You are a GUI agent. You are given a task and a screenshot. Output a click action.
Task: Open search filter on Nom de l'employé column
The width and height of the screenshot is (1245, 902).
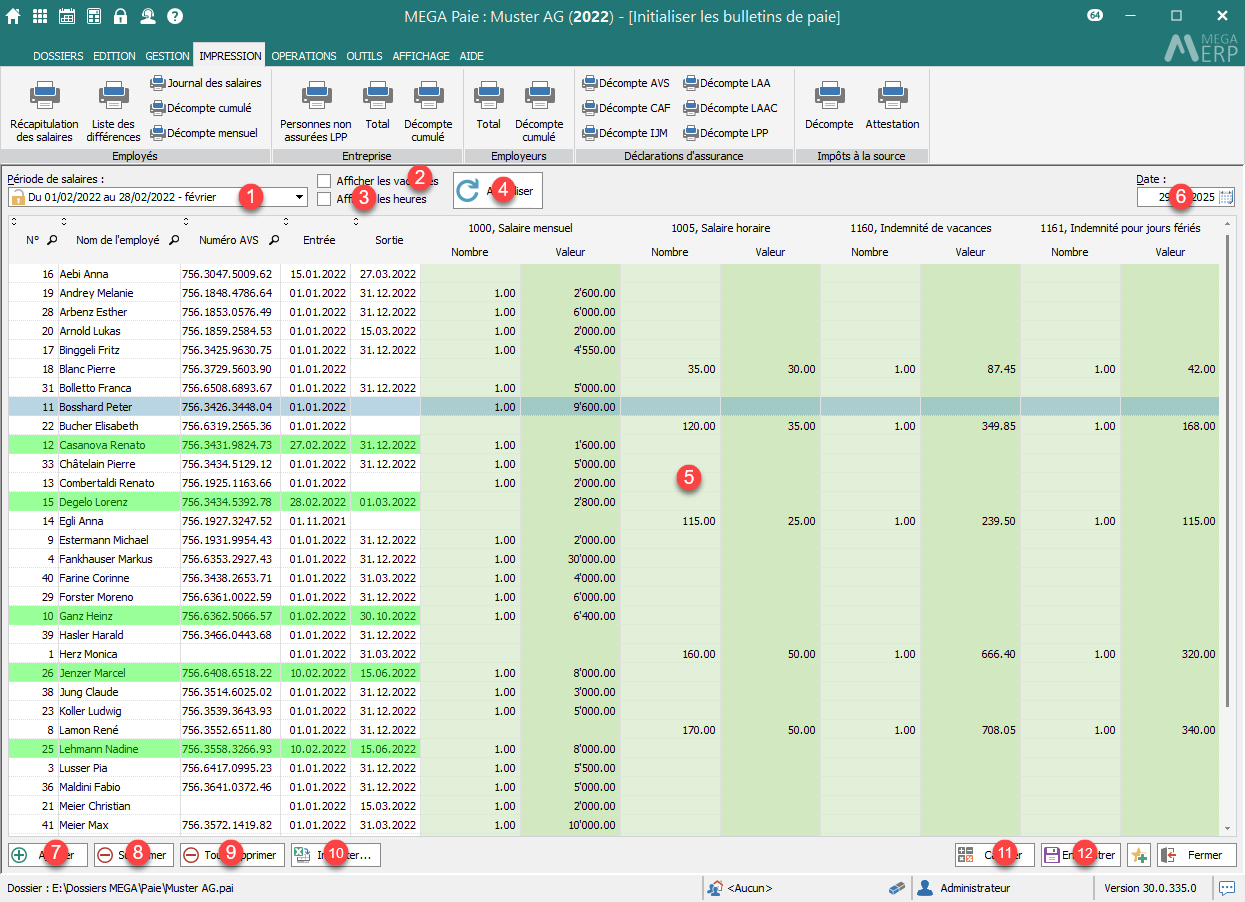pyautogui.click(x=174, y=240)
